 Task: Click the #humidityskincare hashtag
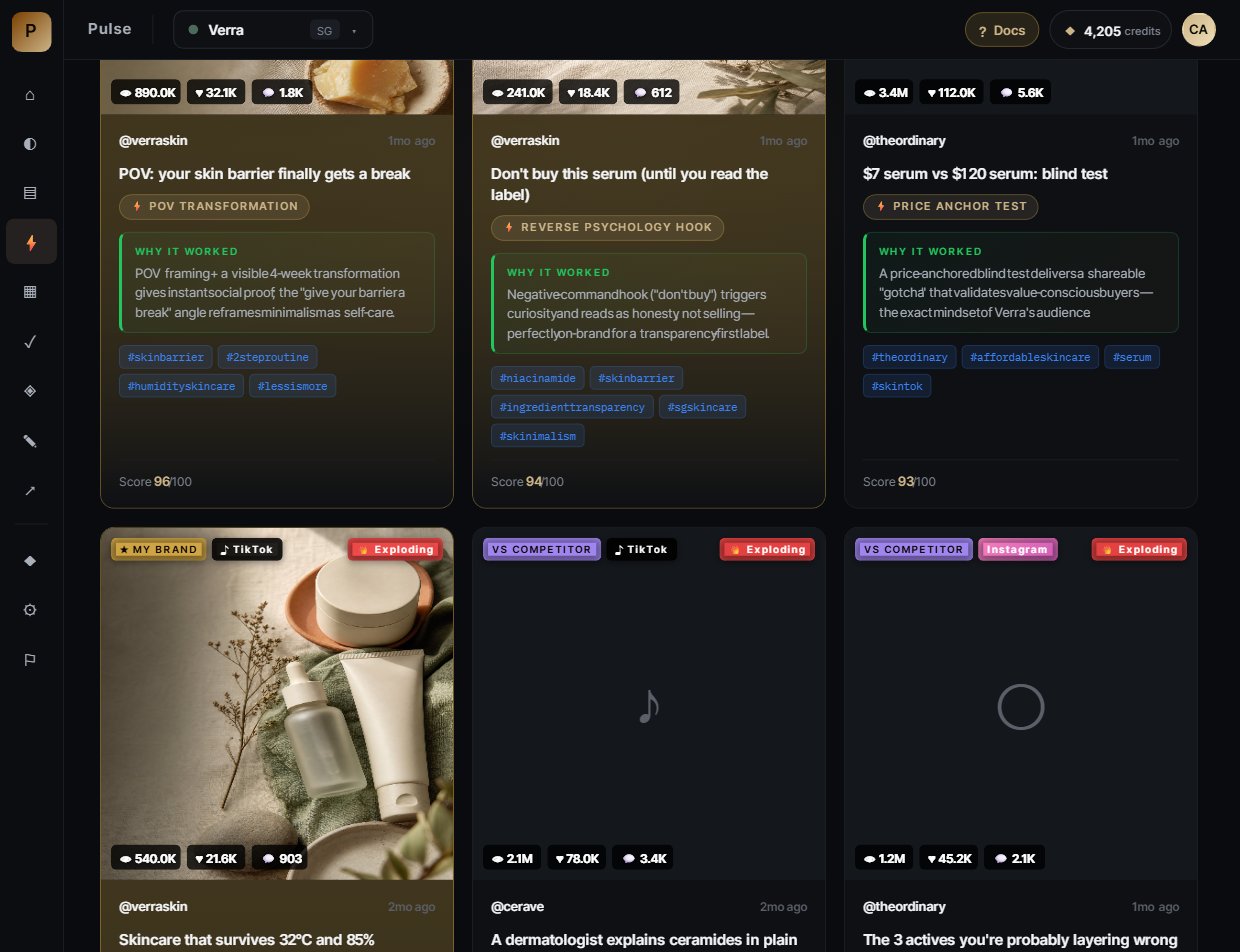pyautogui.click(x=181, y=386)
